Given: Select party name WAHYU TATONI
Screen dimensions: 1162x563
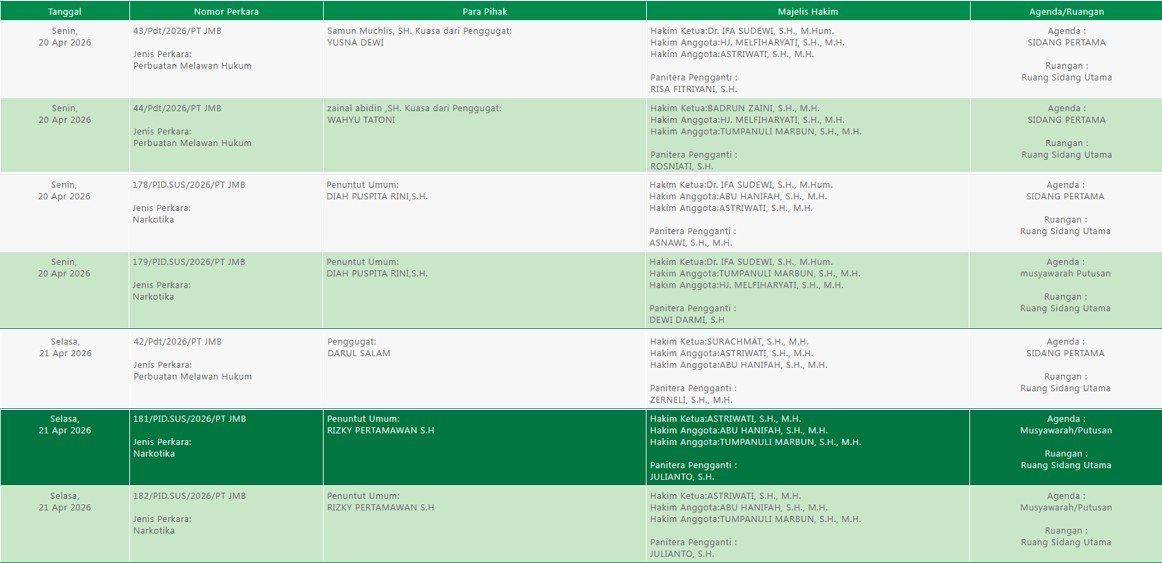Looking at the screenshot, I should pos(361,120).
